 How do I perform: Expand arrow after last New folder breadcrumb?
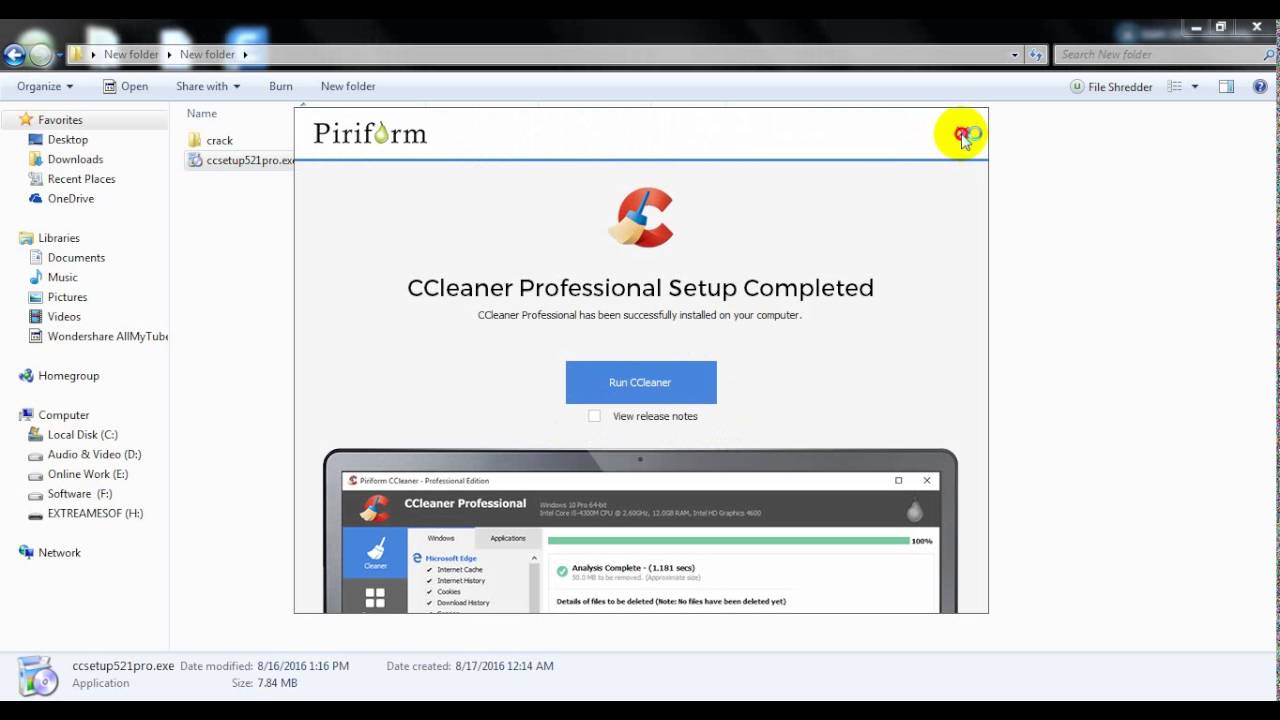point(245,54)
